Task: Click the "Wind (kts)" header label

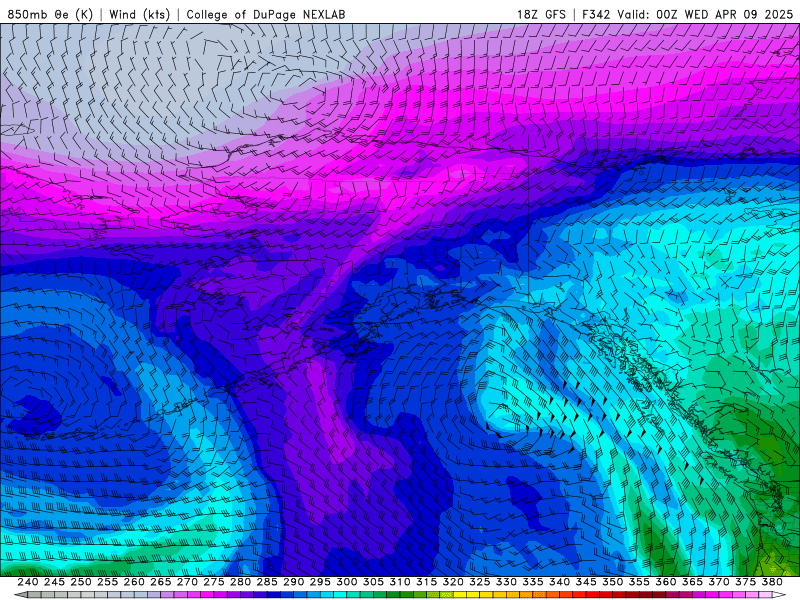Action: click(139, 14)
